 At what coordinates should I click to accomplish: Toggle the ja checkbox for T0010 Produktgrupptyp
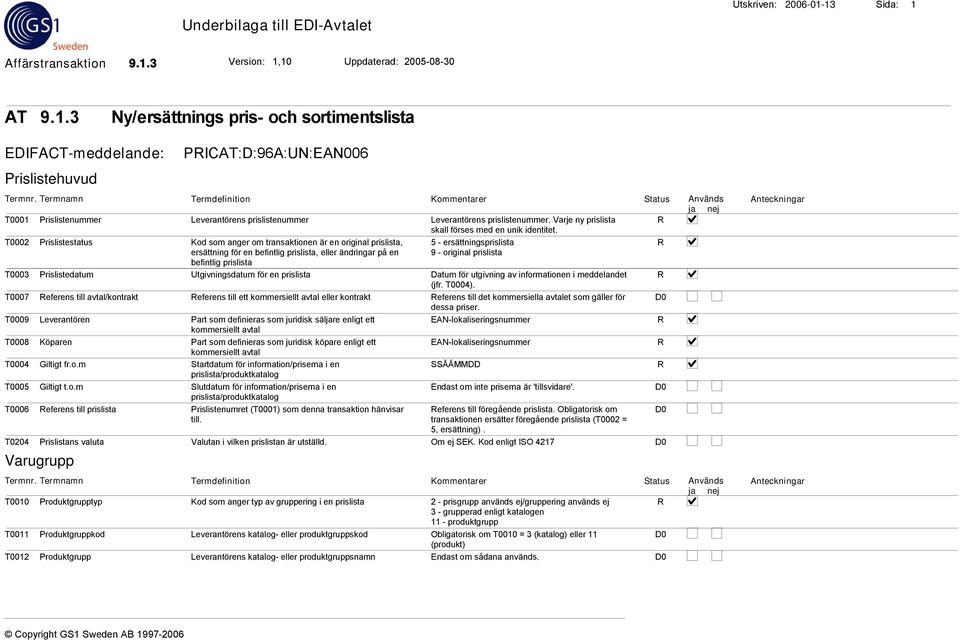tap(692, 501)
